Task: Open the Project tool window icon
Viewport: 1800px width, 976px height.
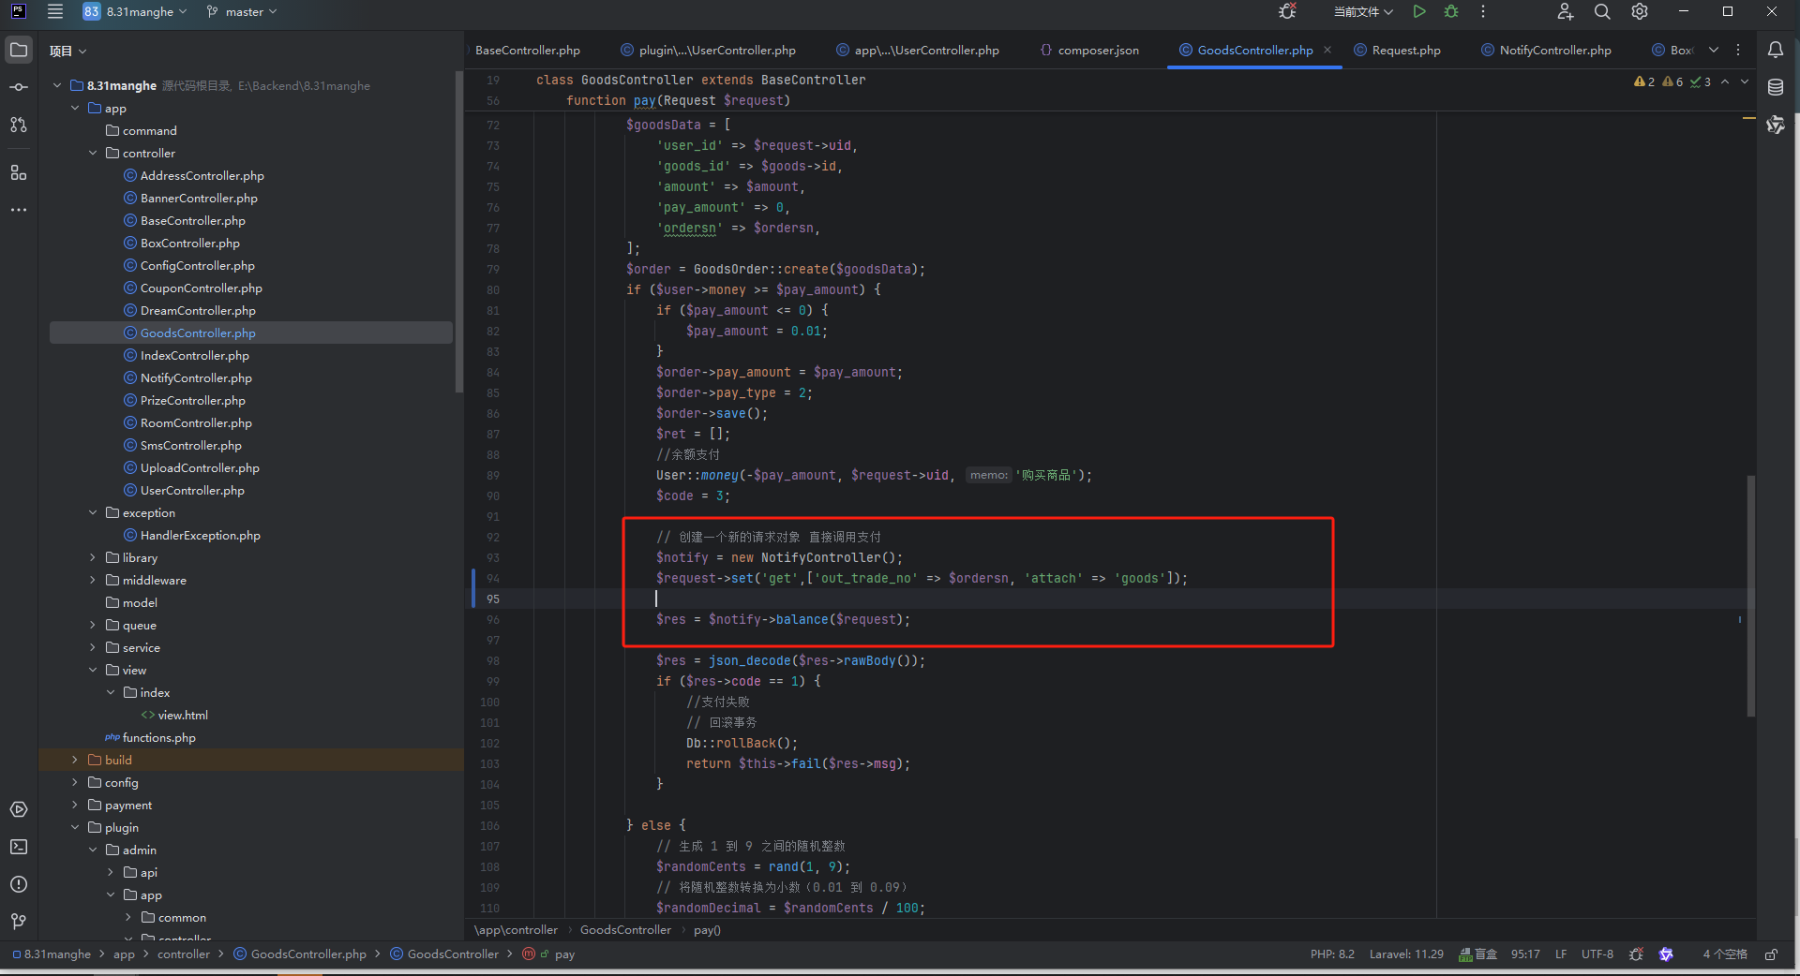Action: (x=19, y=50)
